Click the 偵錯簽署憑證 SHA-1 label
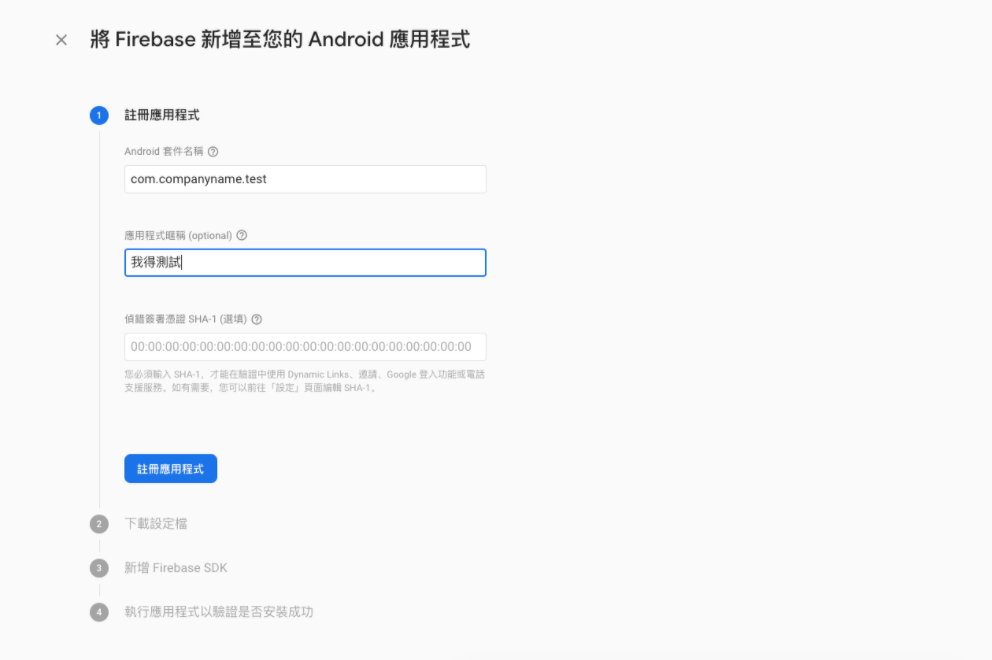992x660 pixels. tap(185, 320)
